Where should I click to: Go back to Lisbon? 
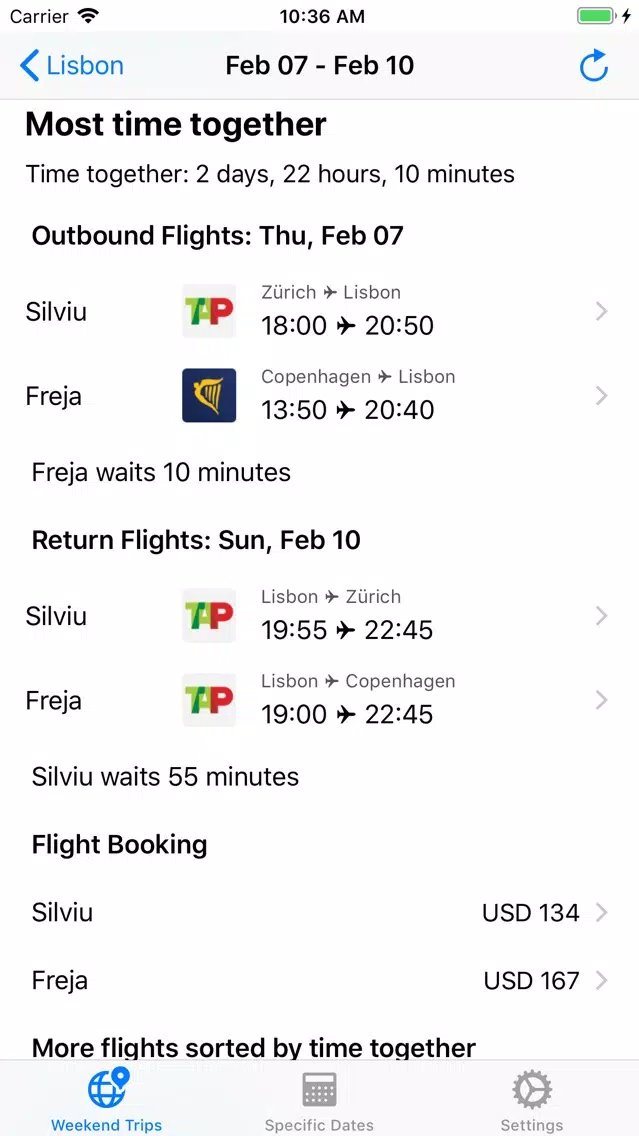tap(72, 66)
